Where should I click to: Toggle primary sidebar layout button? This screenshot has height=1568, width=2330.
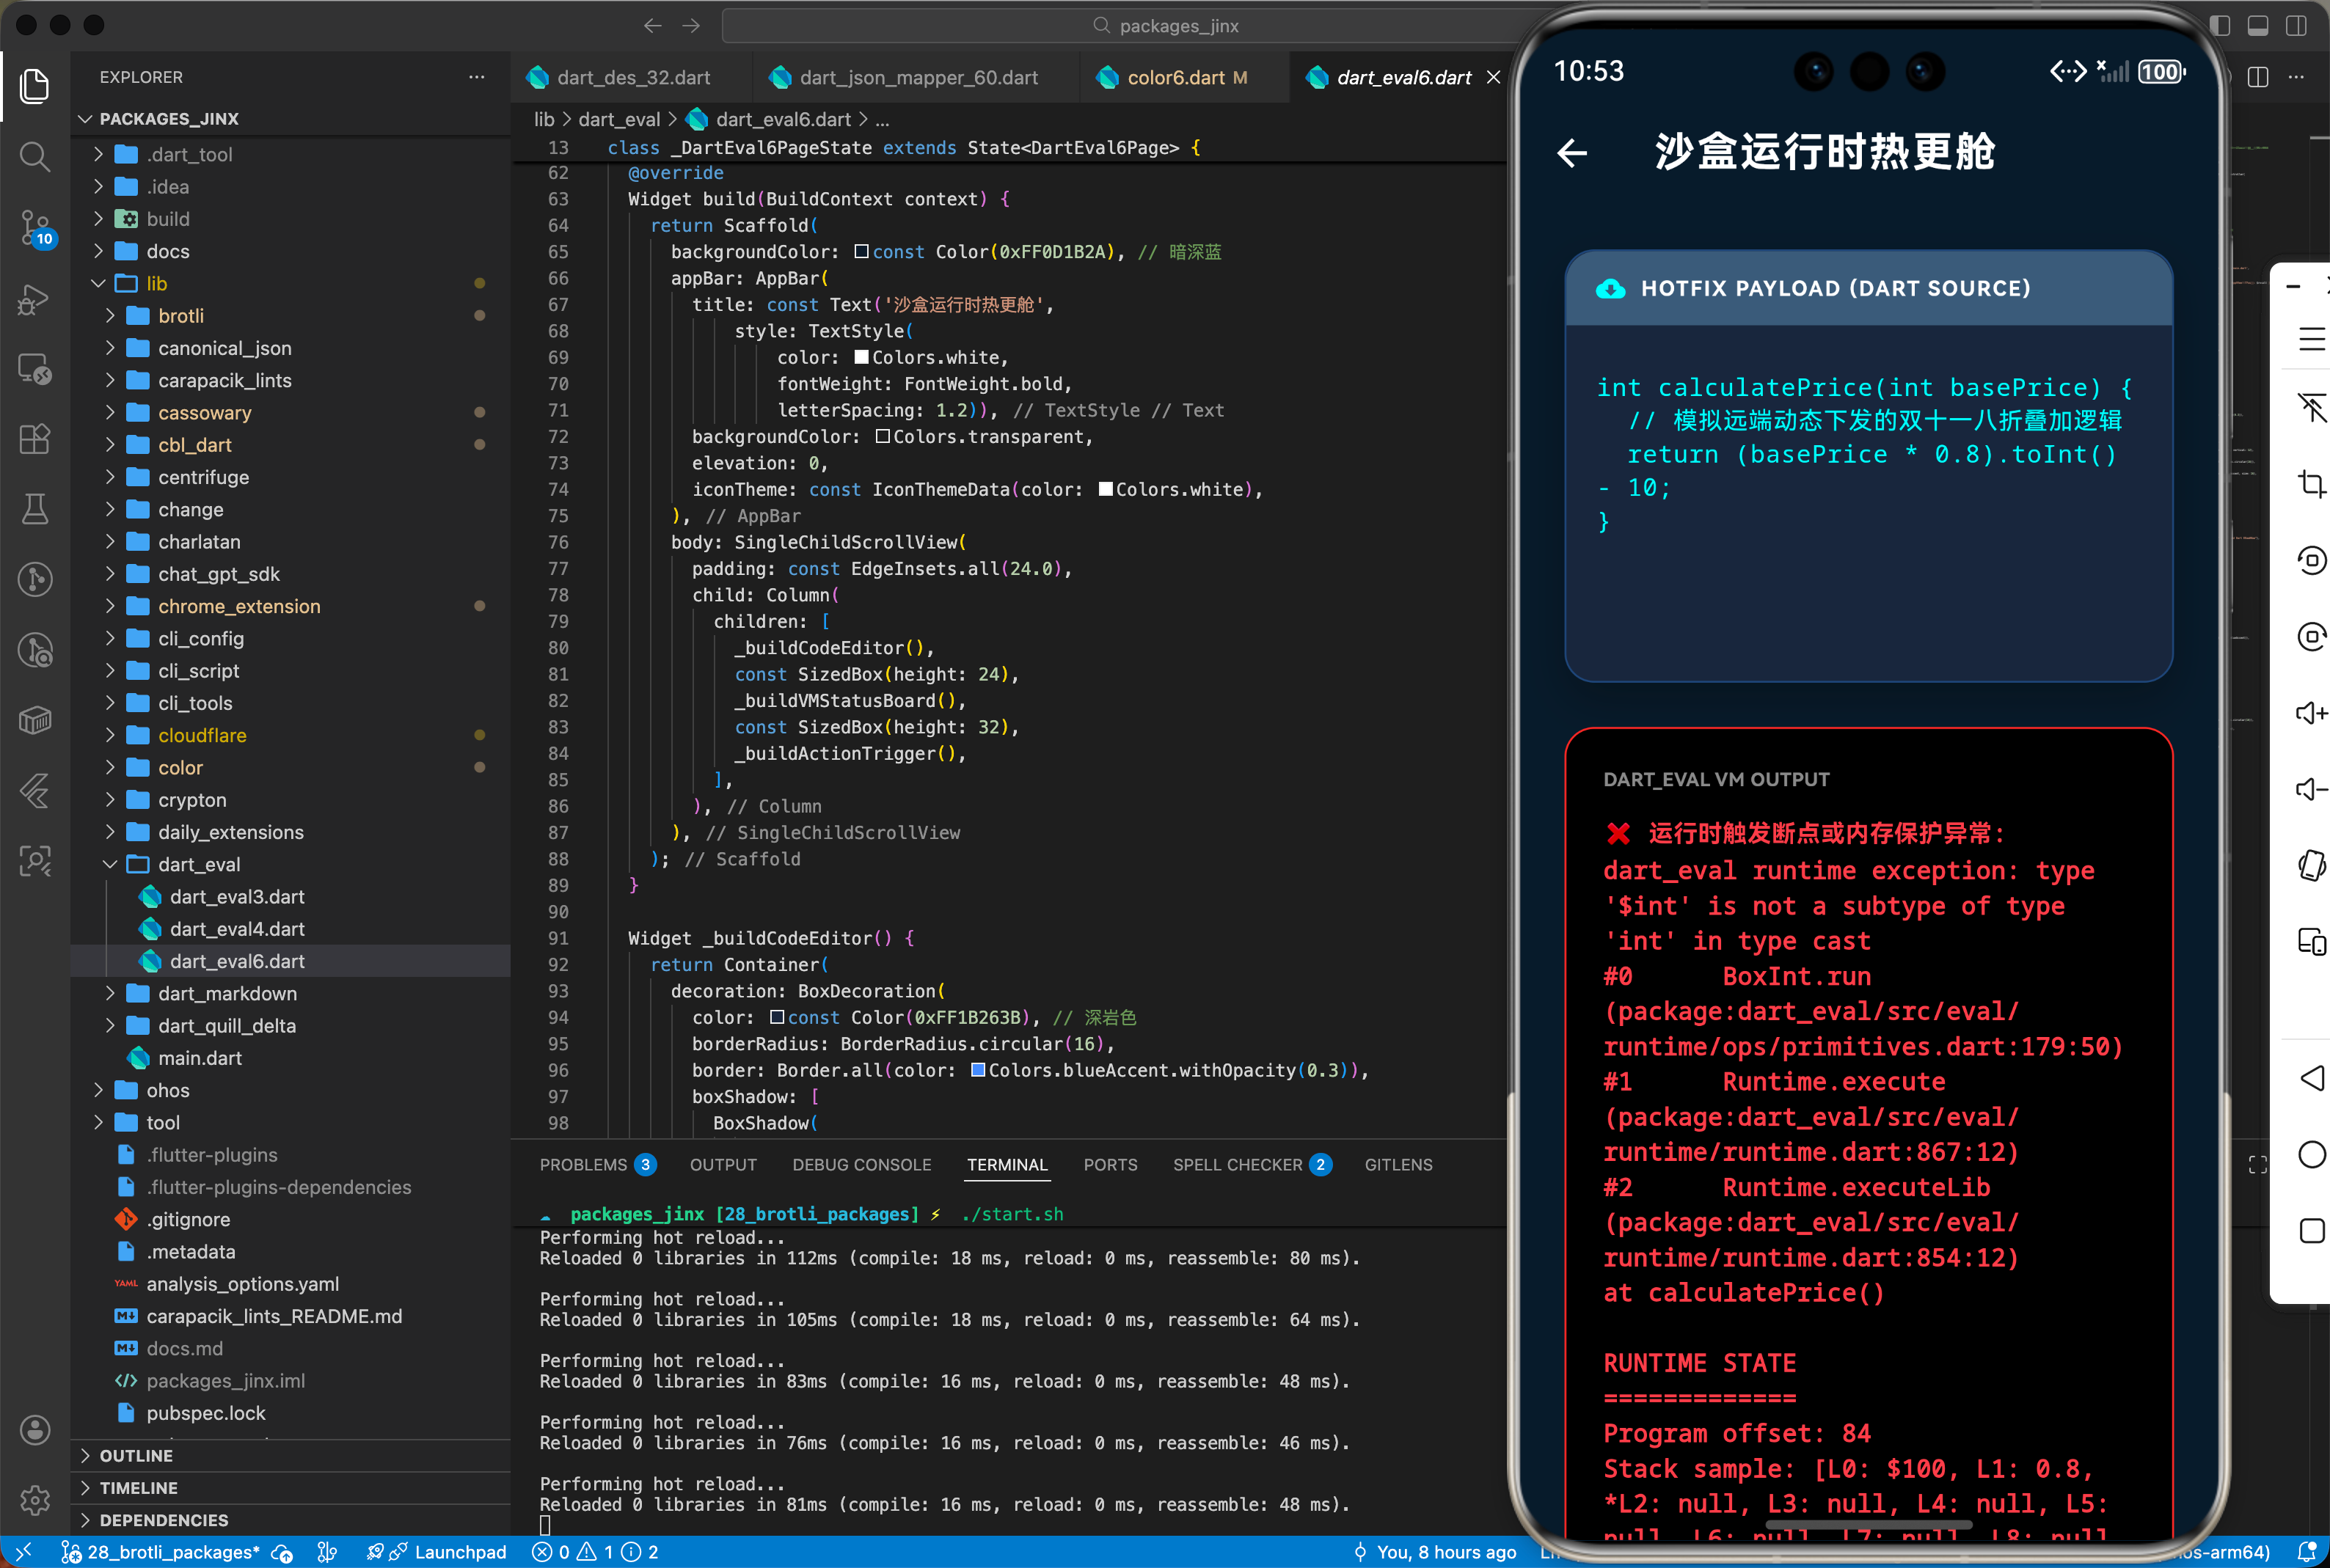[x=2220, y=26]
